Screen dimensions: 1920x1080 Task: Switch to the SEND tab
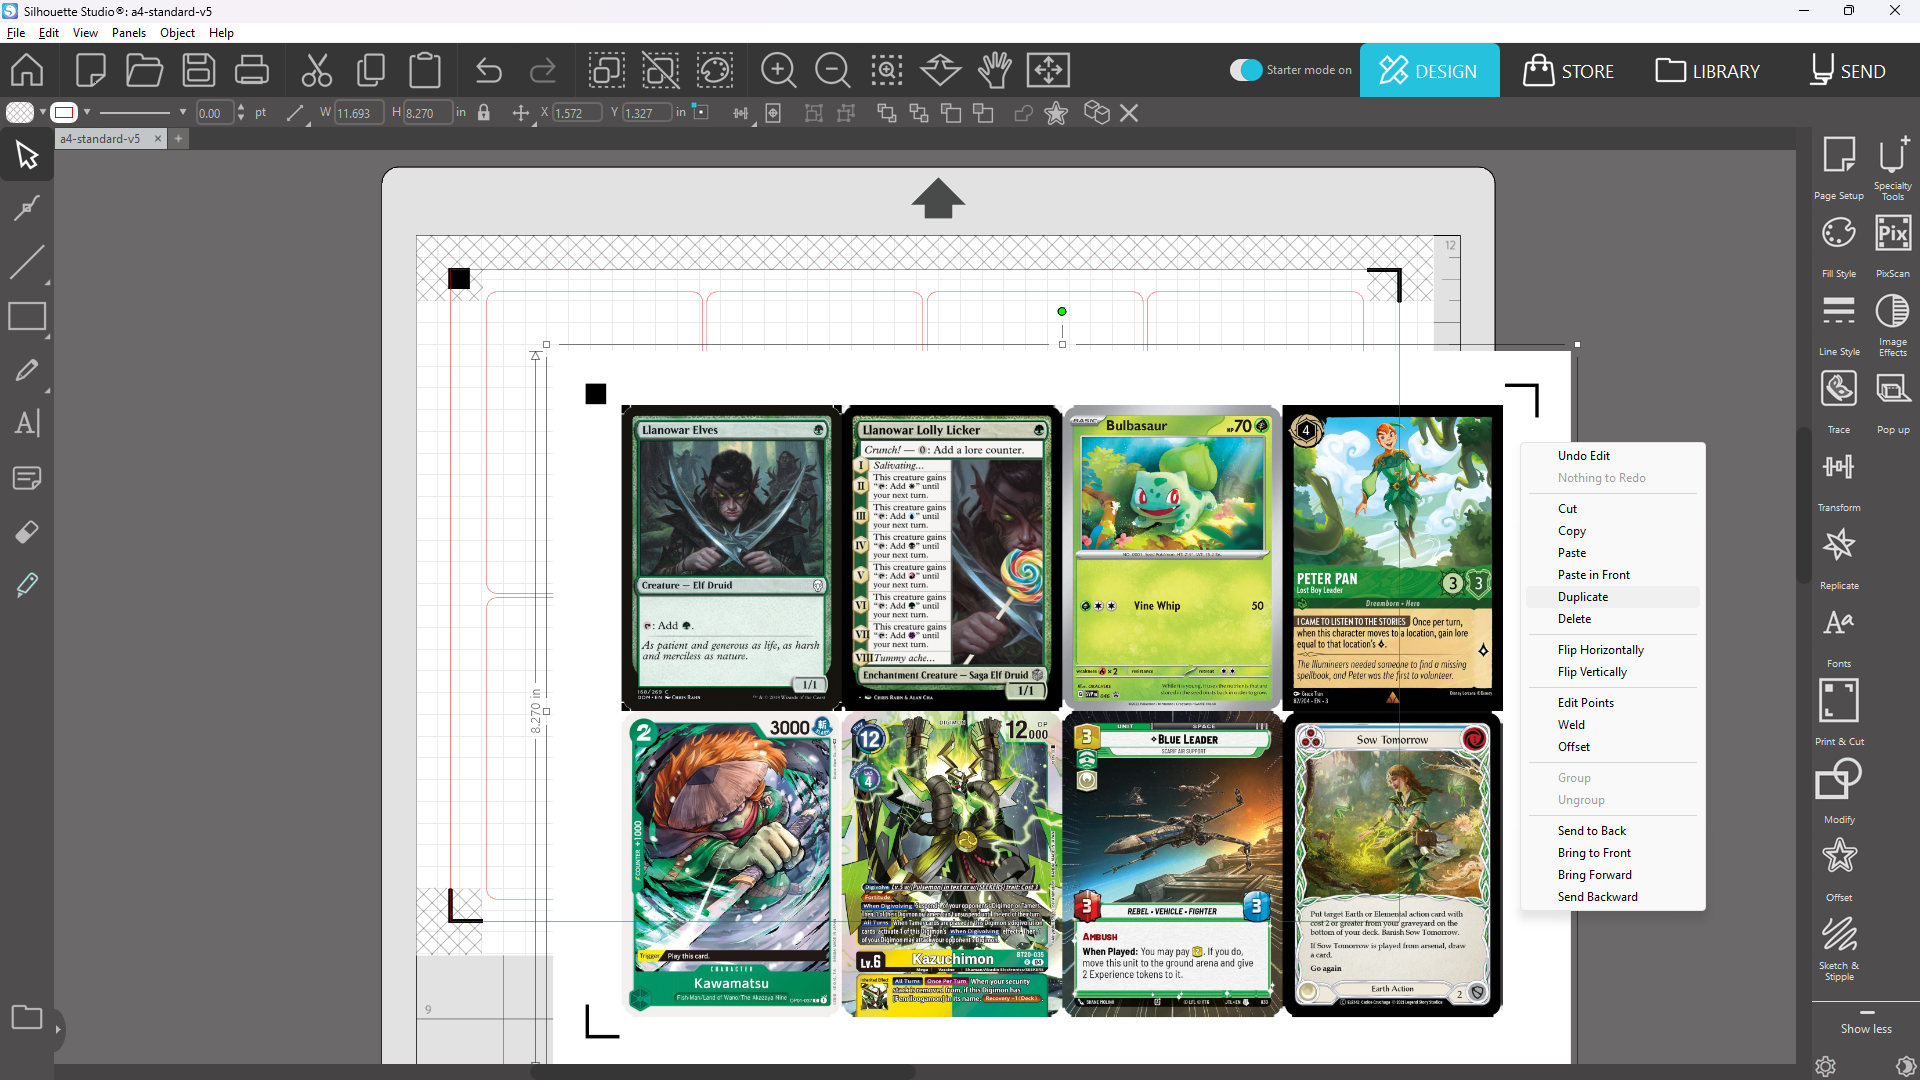1848,70
